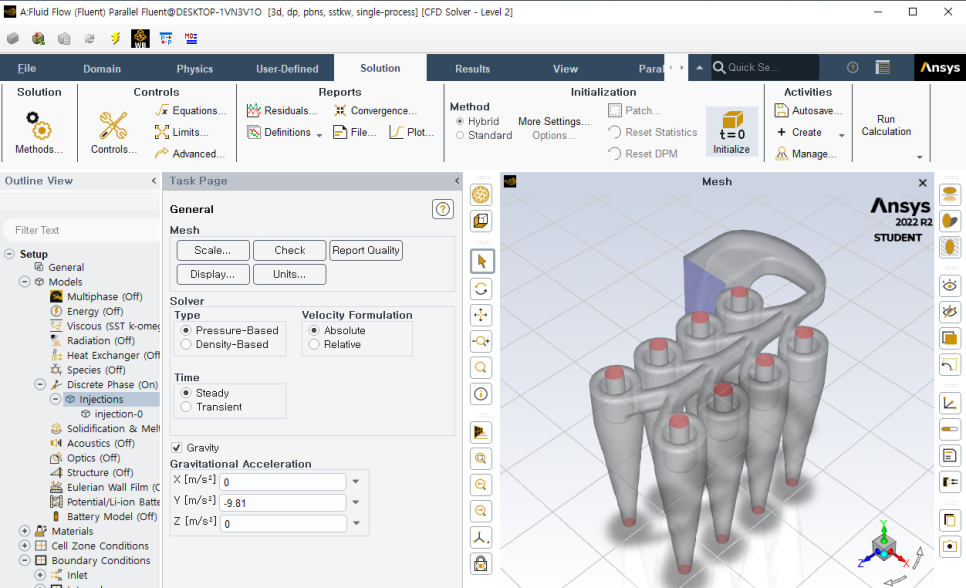Image resolution: width=966 pixels, height=588 pixels.
Task: Select the zoom in/out tool
Action: click(481, 341)
